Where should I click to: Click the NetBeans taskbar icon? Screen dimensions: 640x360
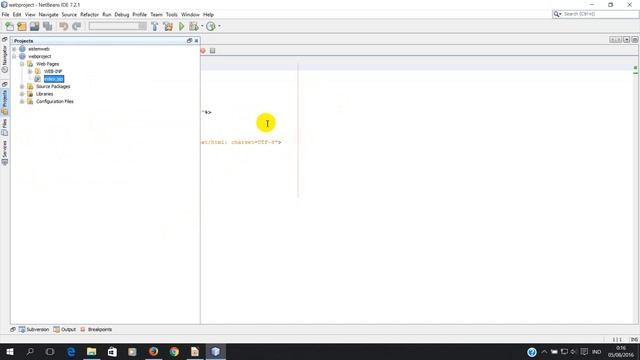pos(216,351)
